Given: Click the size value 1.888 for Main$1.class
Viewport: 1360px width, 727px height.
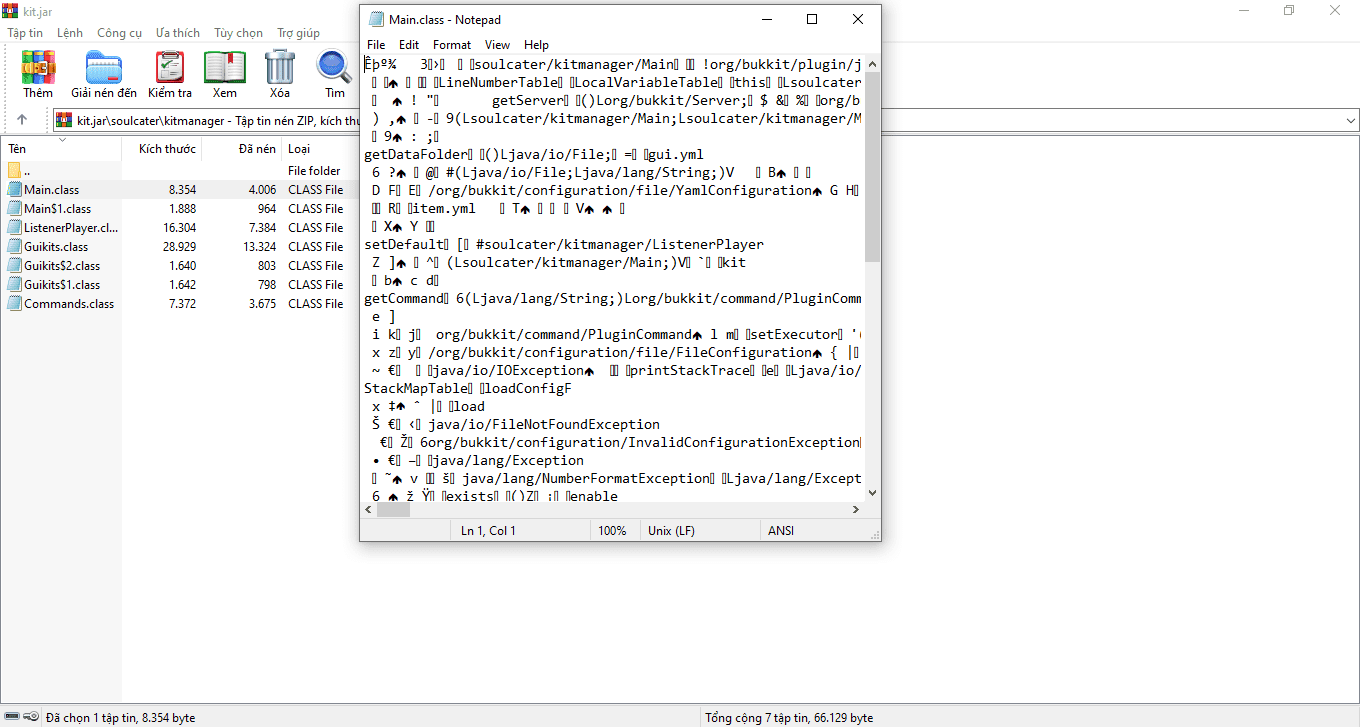Looking at the screenshot, I should (x=182, y=209).
